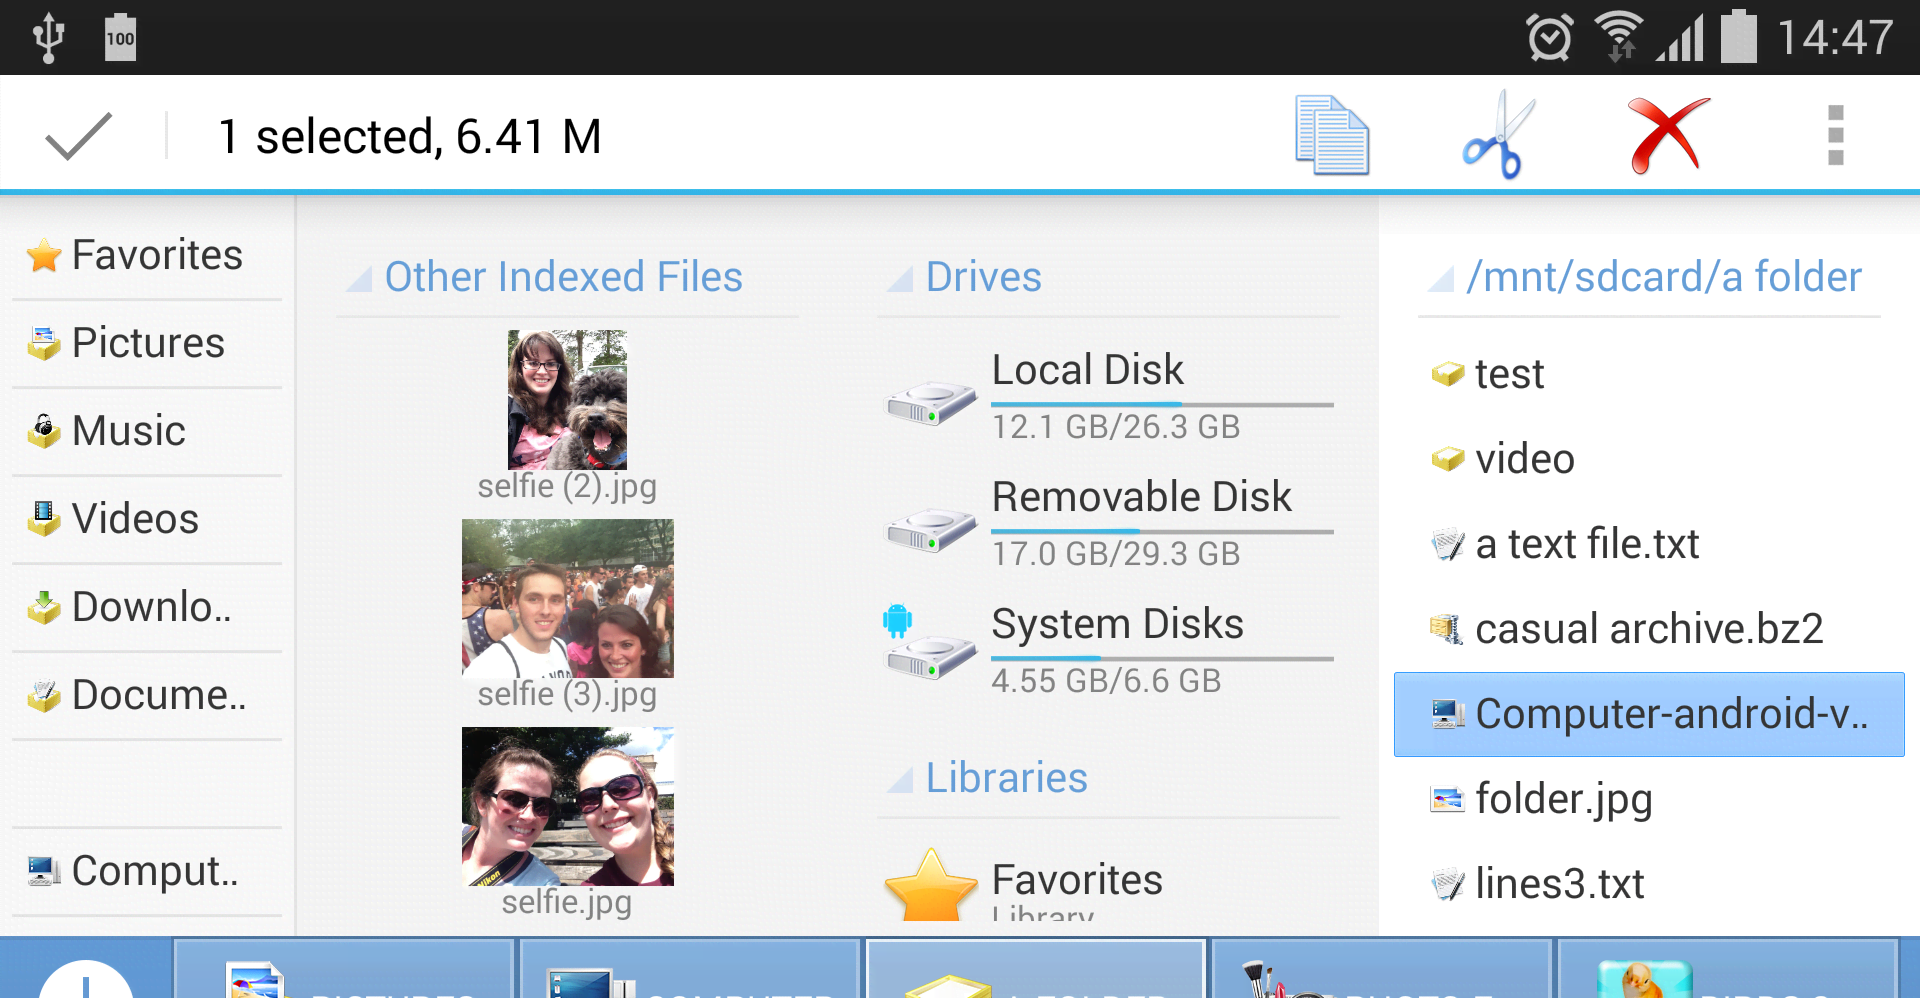Tap the alarm clock status icon

1549,38
